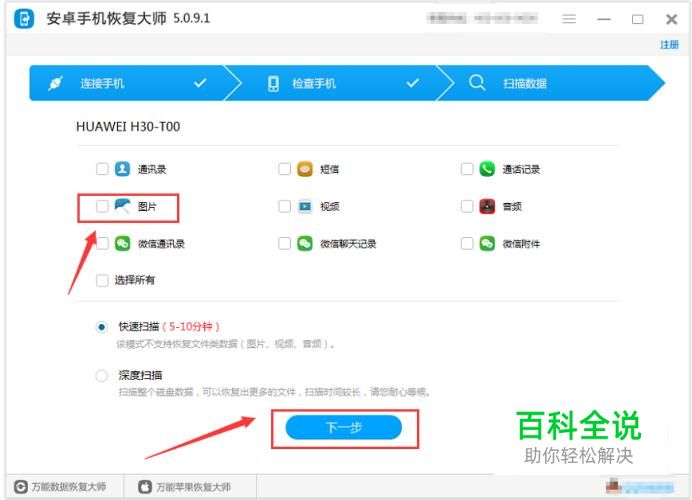Click the 深度扫描 label text
This screenshot has height=500, width=692.
tap(140, 376)
